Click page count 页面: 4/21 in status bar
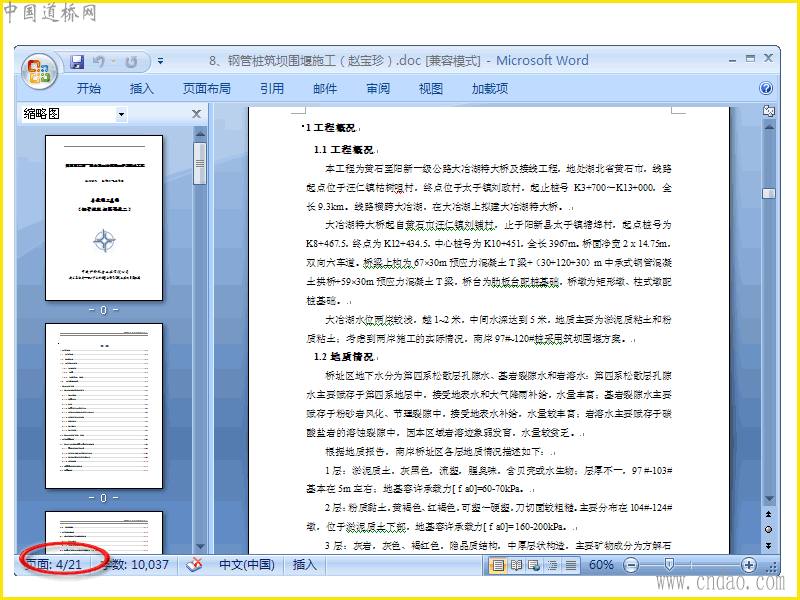The width and height of the screenshot is (800, 600). 53,565
